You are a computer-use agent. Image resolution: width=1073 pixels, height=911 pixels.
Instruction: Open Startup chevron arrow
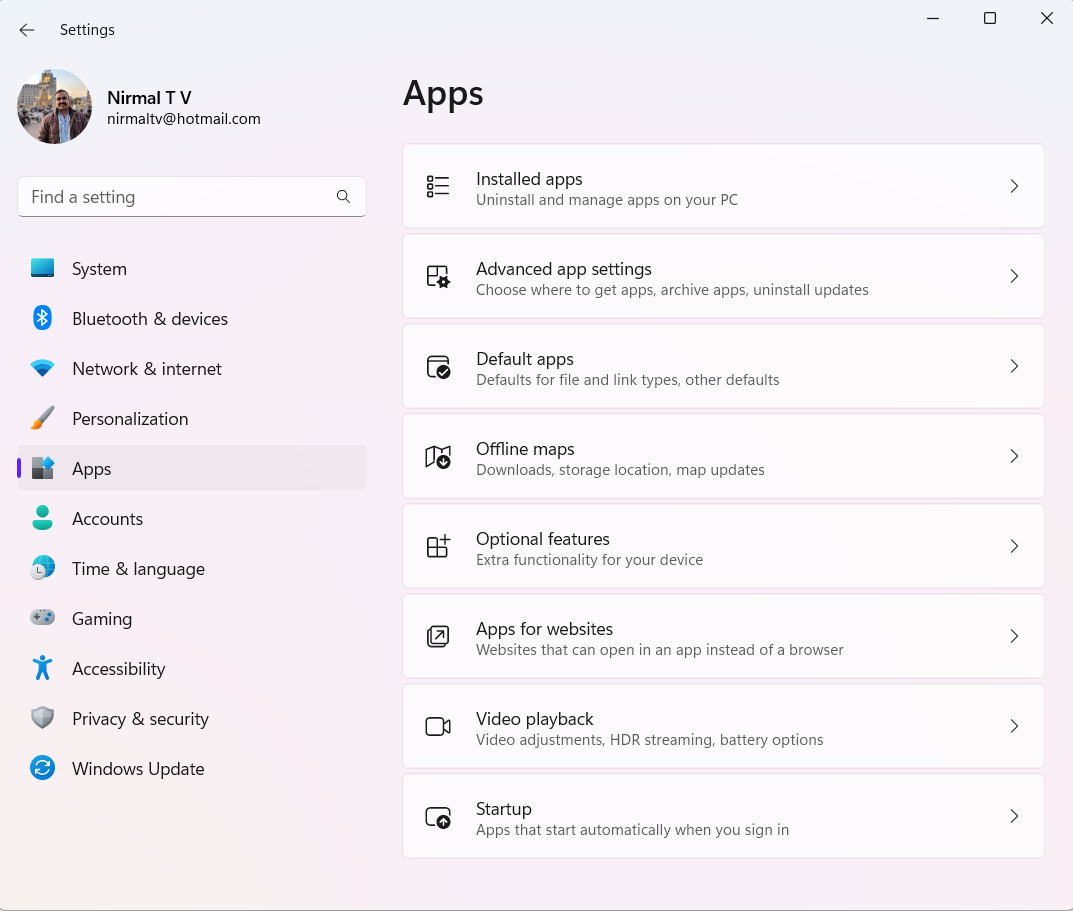[x=1014, y=817]
